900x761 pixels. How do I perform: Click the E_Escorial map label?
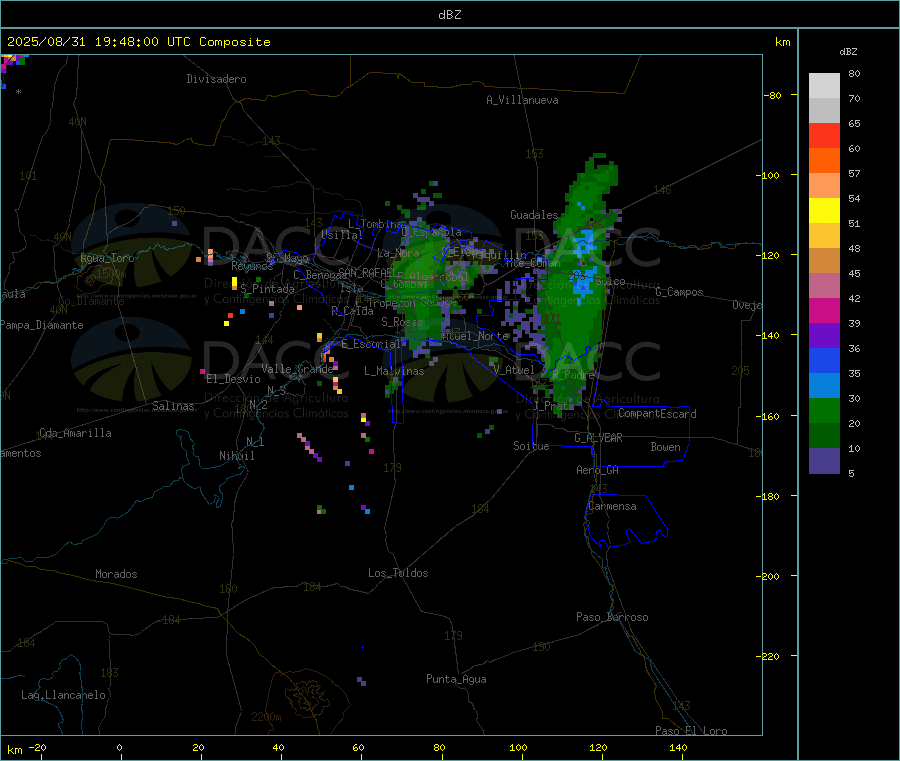pyautogui.click(x=371, y=344)
